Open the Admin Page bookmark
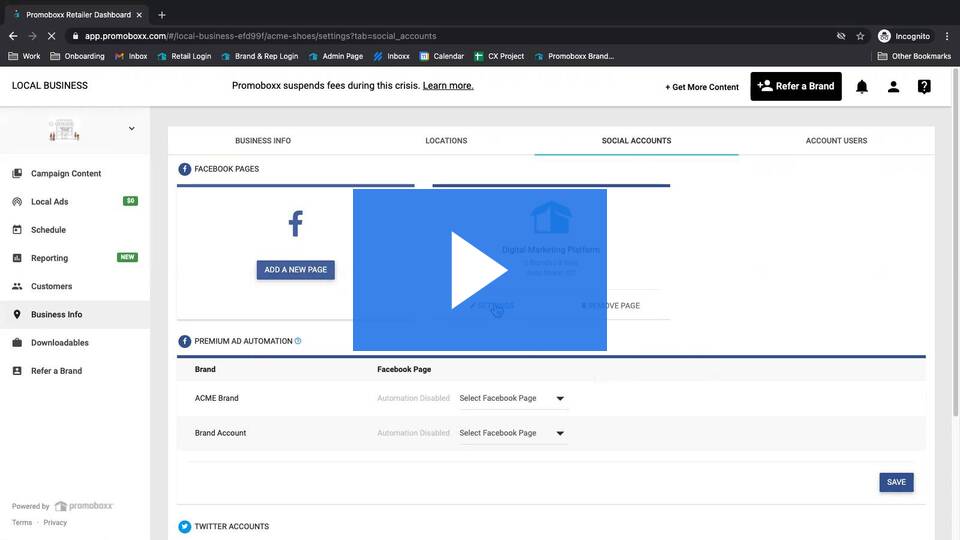The width and height of the screenshot is (960, 540). [336, 56]
